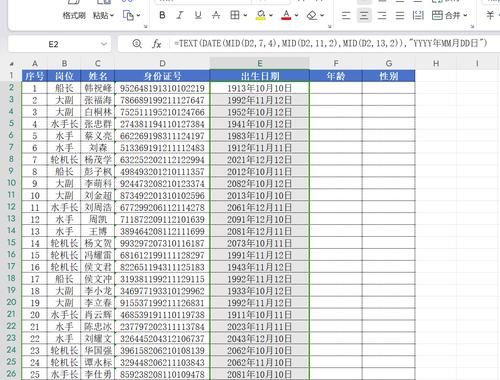The image size is (500, 380).
Task: Select column F header
Action: click(336, 63)
